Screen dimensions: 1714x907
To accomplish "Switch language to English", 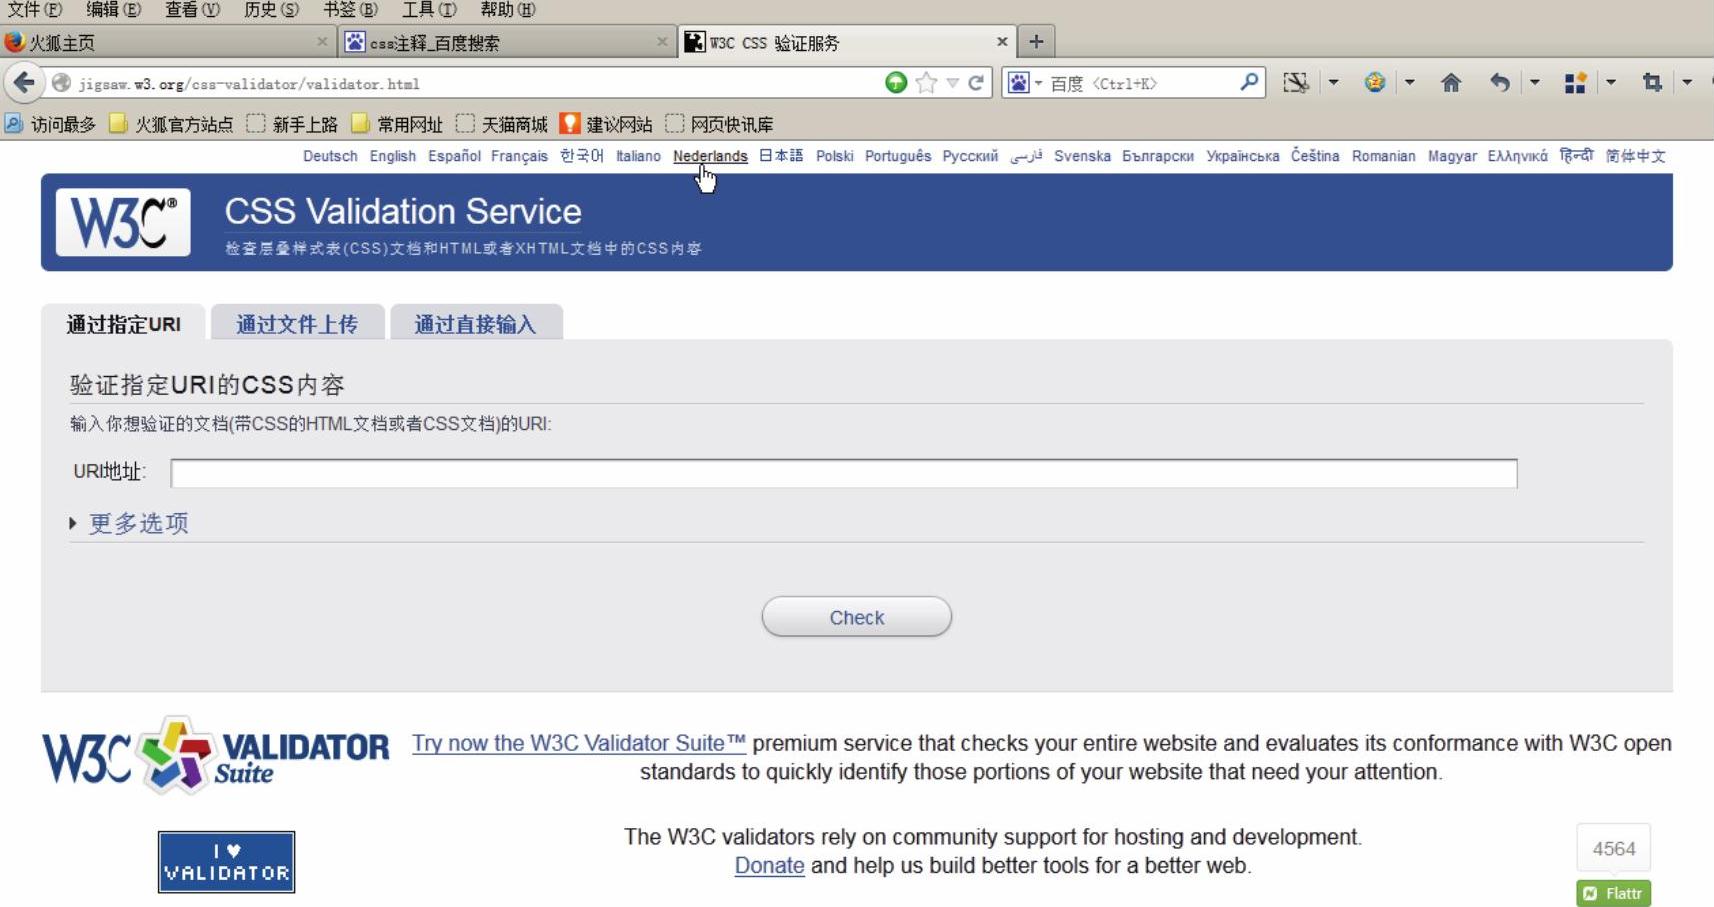I will click(x=392, y=156).
